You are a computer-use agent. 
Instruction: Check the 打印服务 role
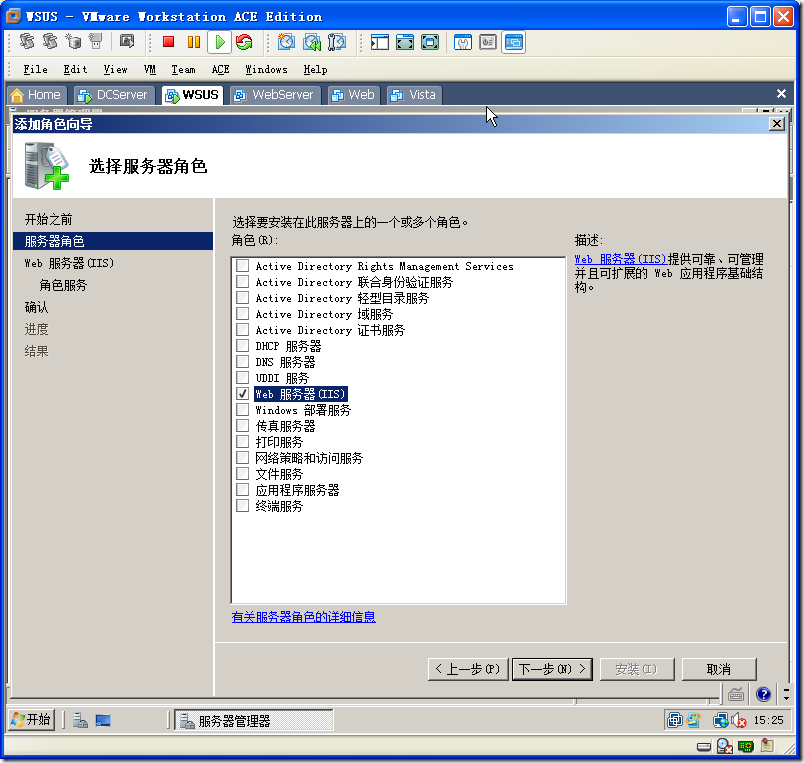pyautogui.click(x=243, y=441)
